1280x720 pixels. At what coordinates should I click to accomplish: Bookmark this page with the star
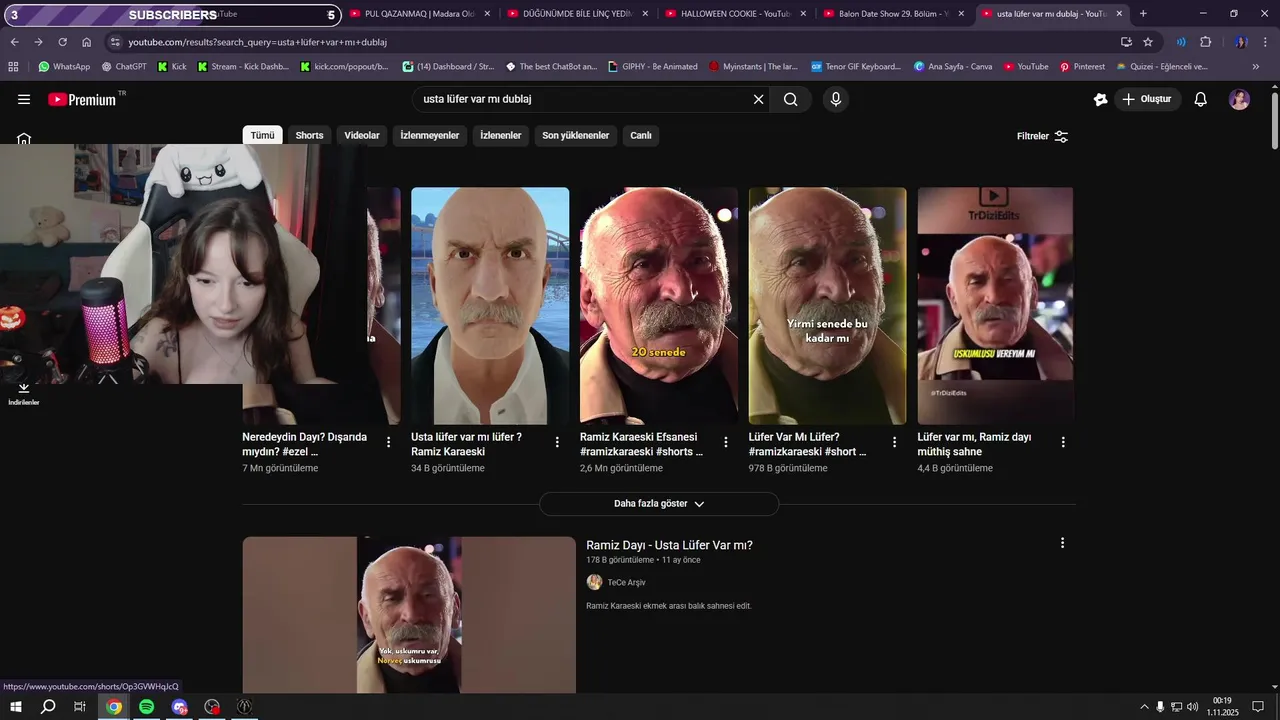(x=1148, y=42)
